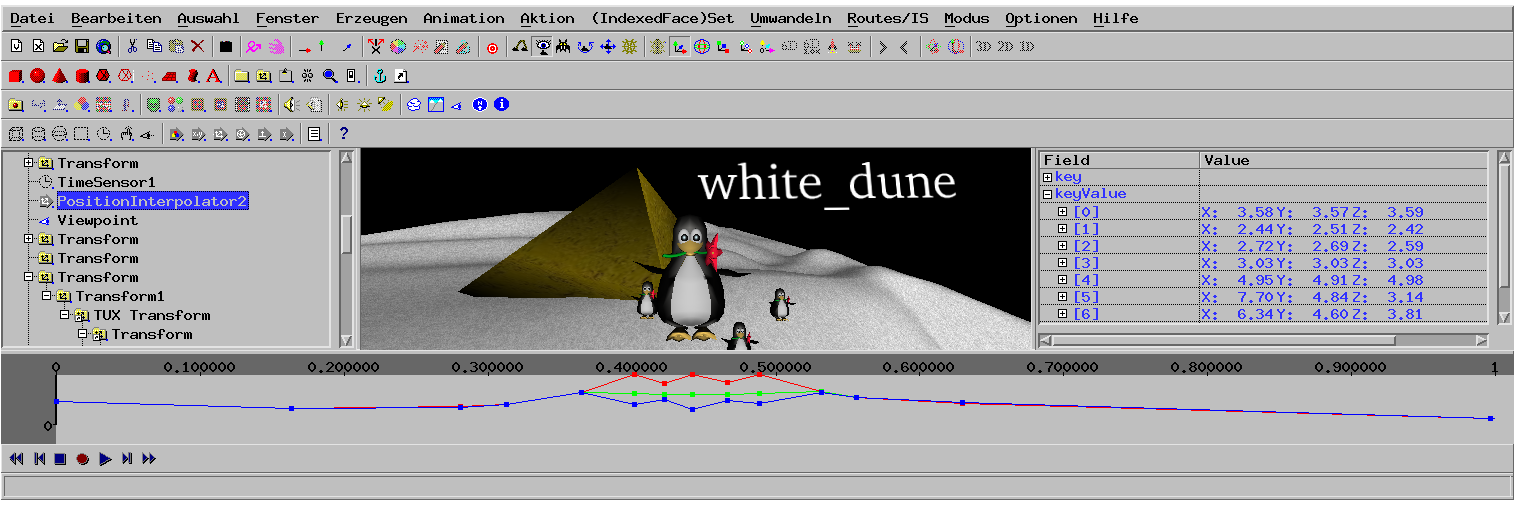The width and height of the screenshot is (1515, 505).
Task: Open help with the question mark icon
Action: 343,133
